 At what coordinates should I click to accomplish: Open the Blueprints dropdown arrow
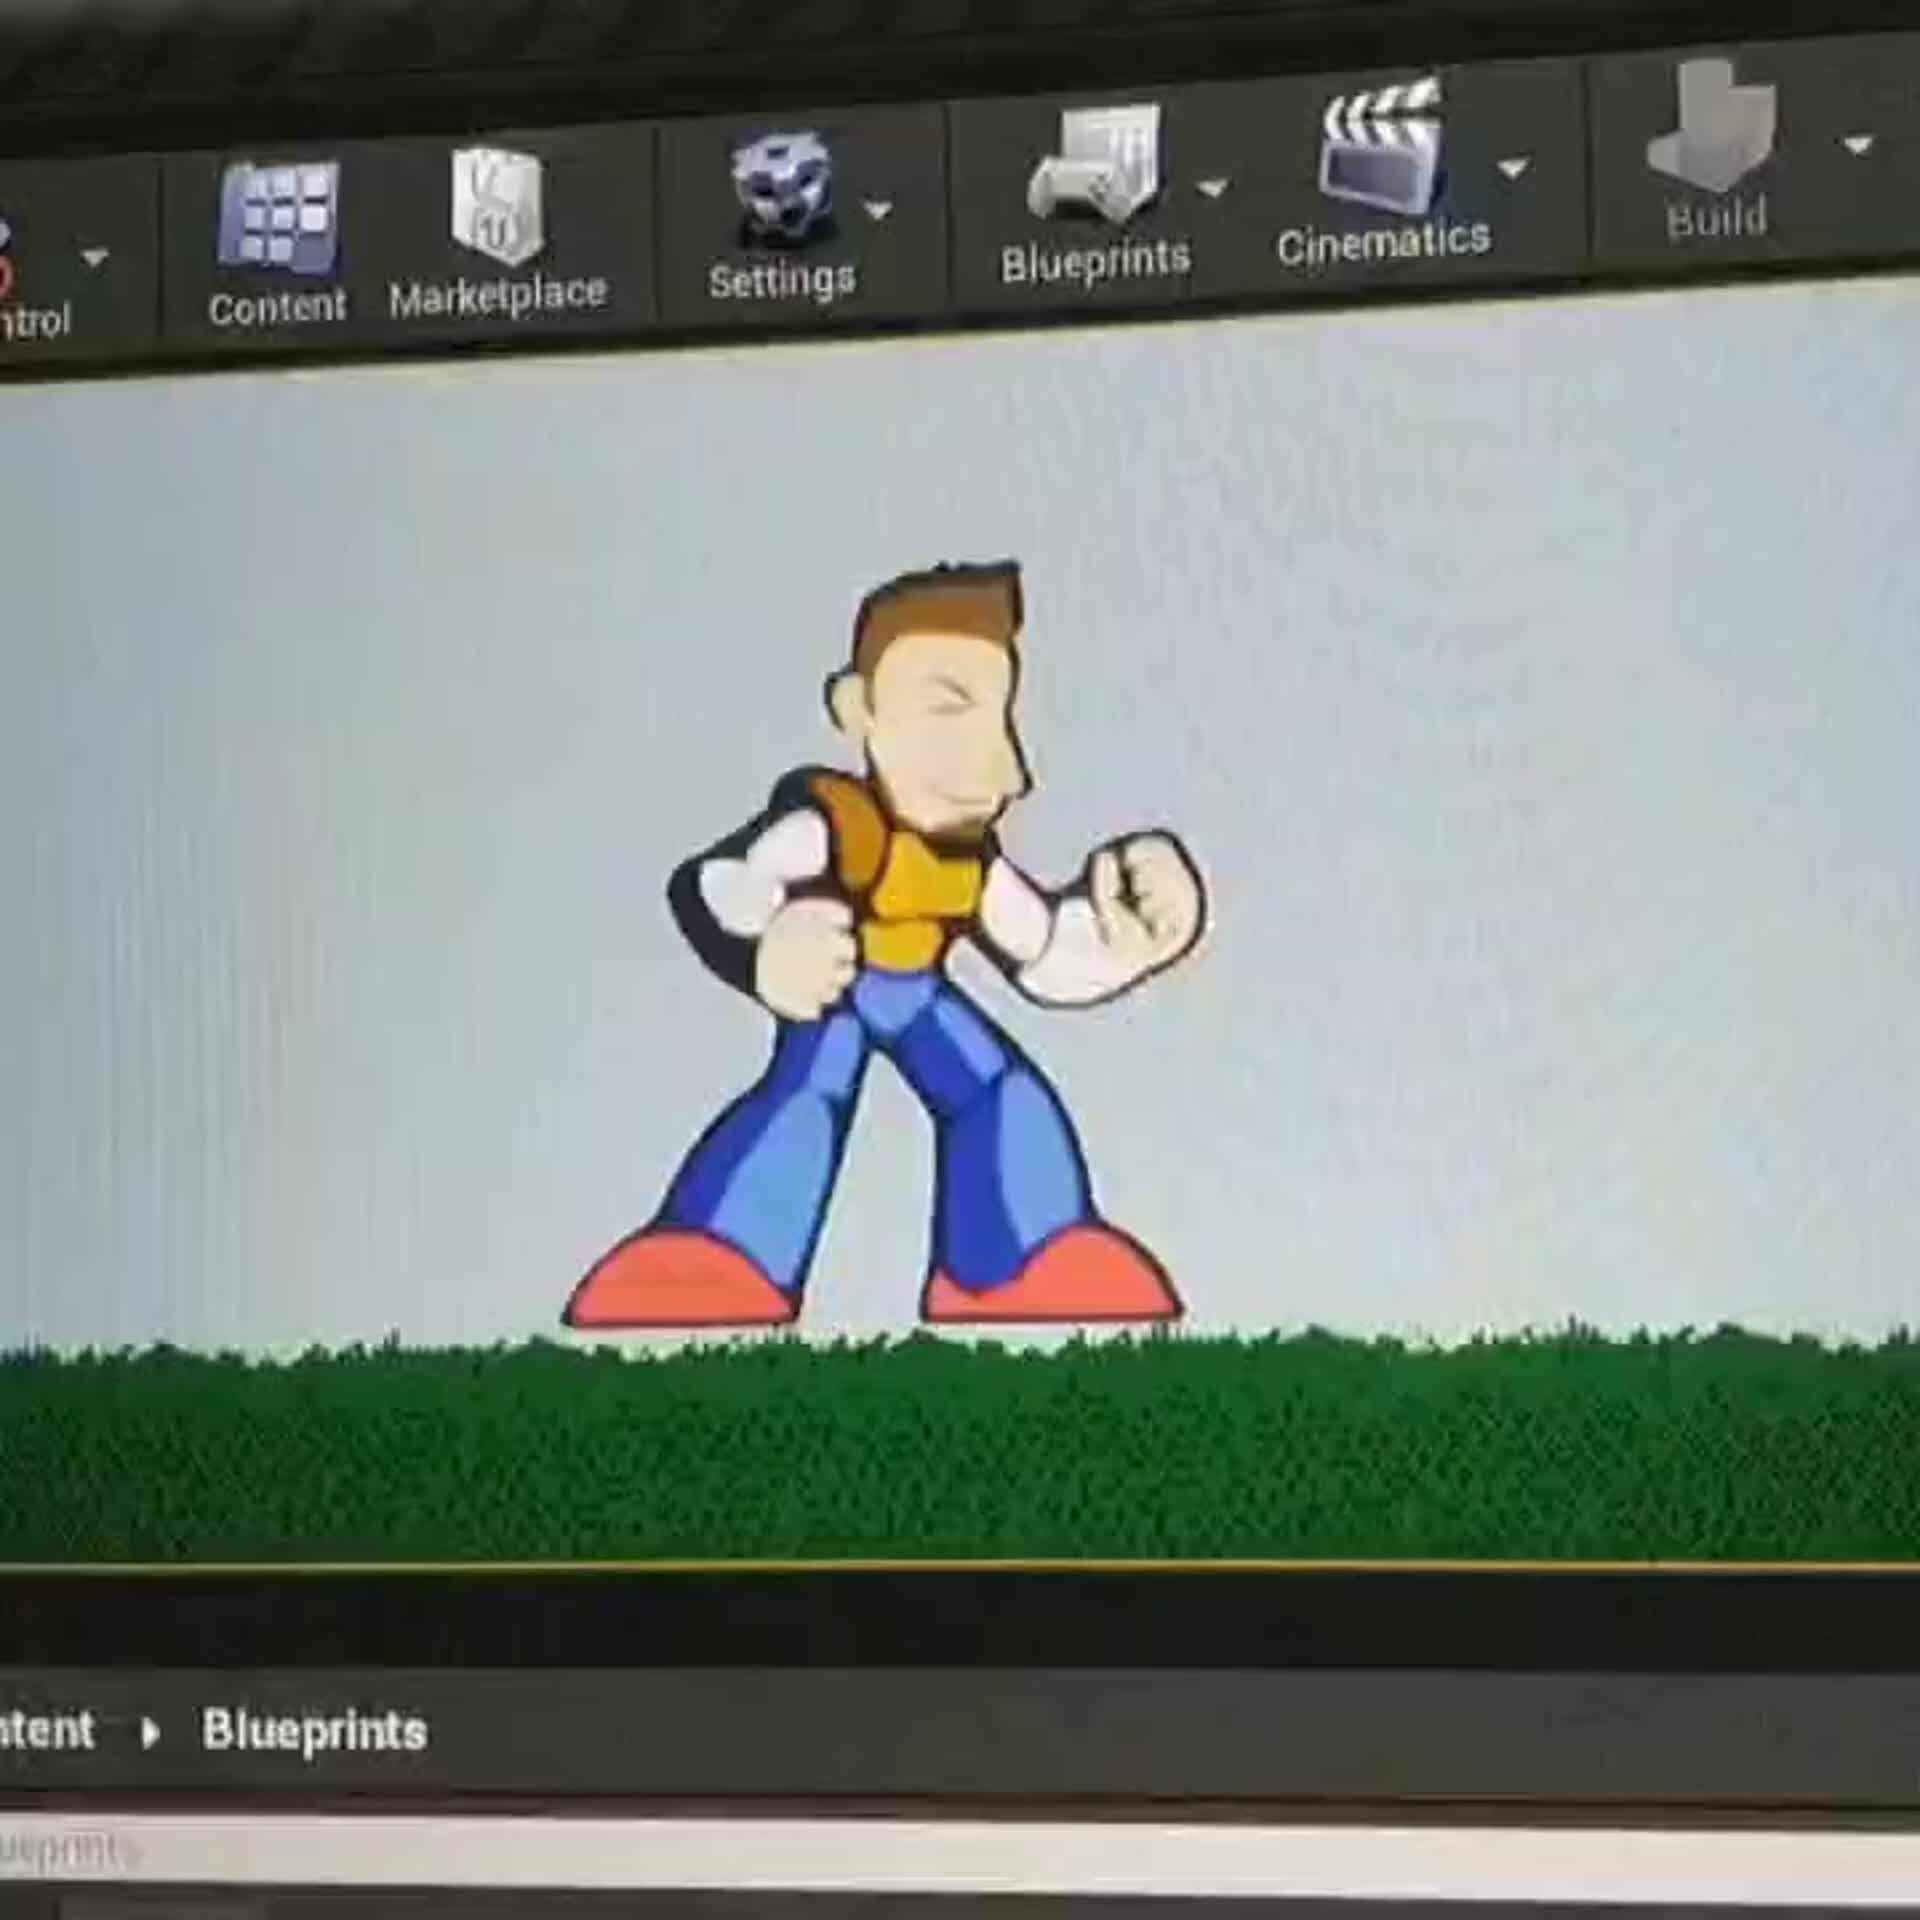pyautogui.click(x=1213, y=185)
